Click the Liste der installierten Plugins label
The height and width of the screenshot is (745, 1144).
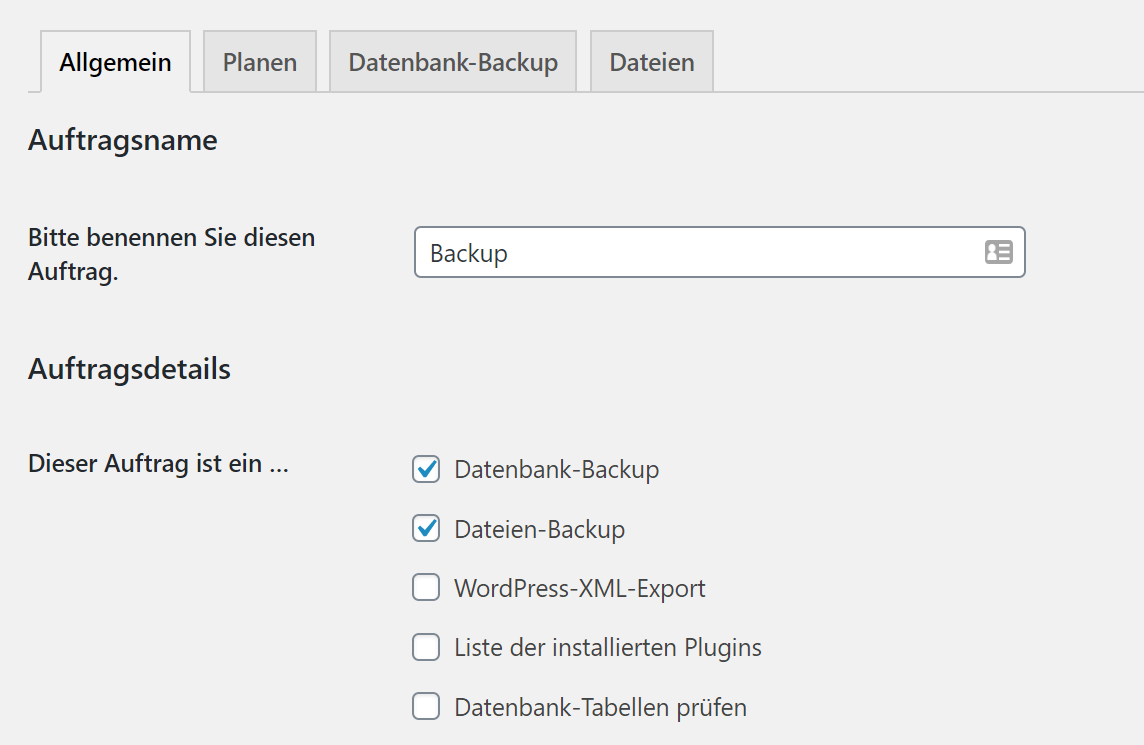point(607,647)
